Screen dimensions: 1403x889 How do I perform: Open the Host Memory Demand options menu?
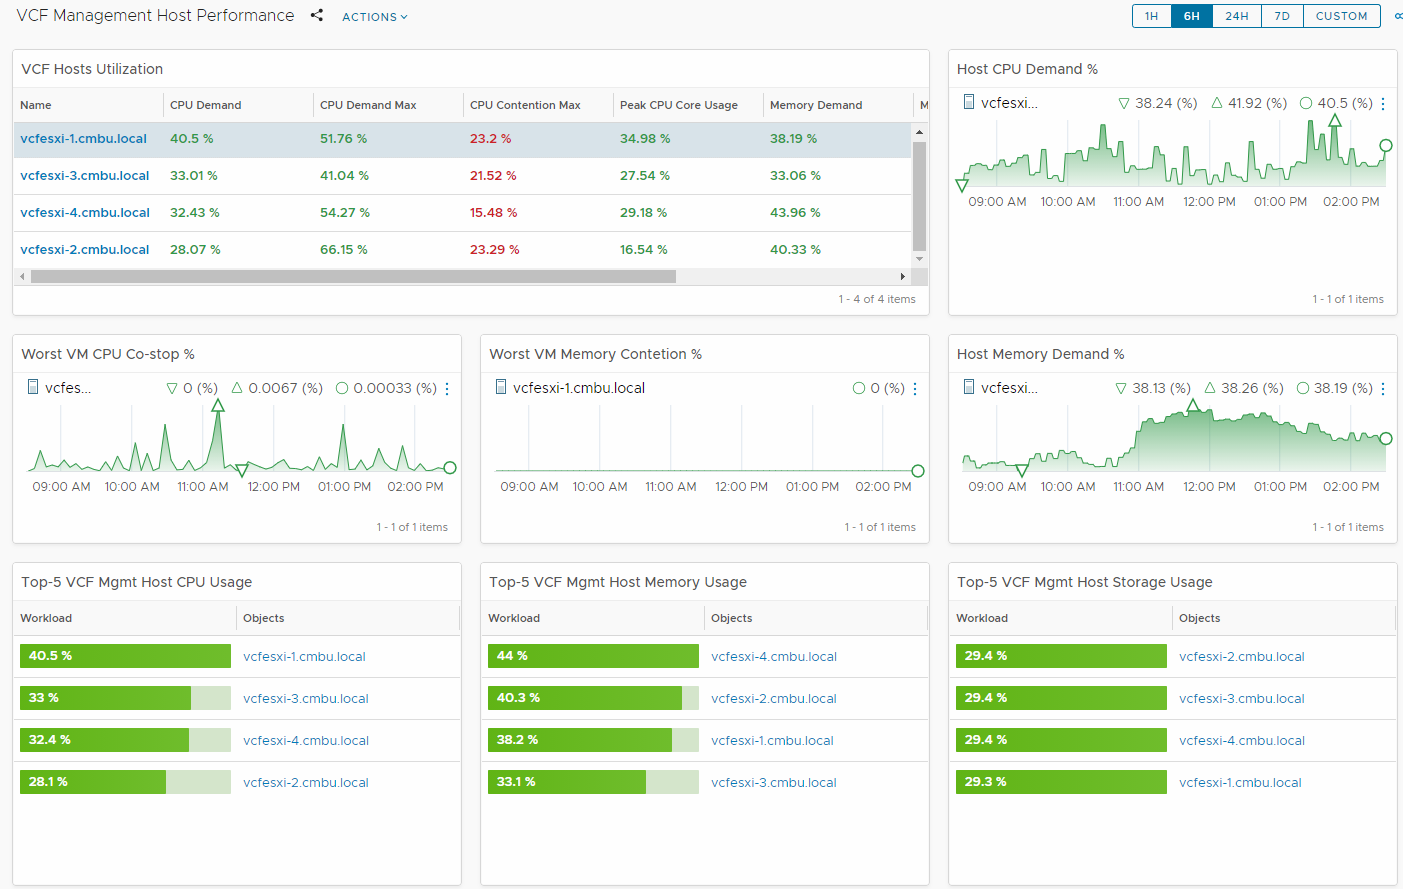click(1383, 389)
